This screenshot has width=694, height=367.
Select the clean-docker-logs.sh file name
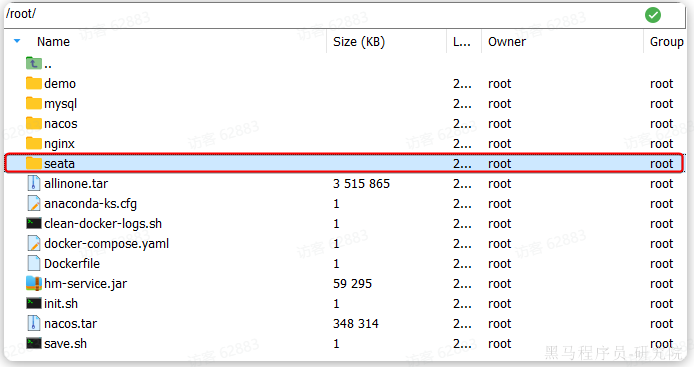click(x=103, y=224)
